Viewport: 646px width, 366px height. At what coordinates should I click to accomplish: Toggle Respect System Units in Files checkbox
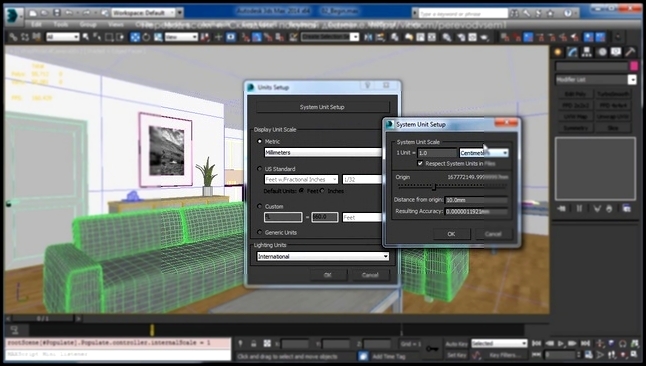[420, 164]
